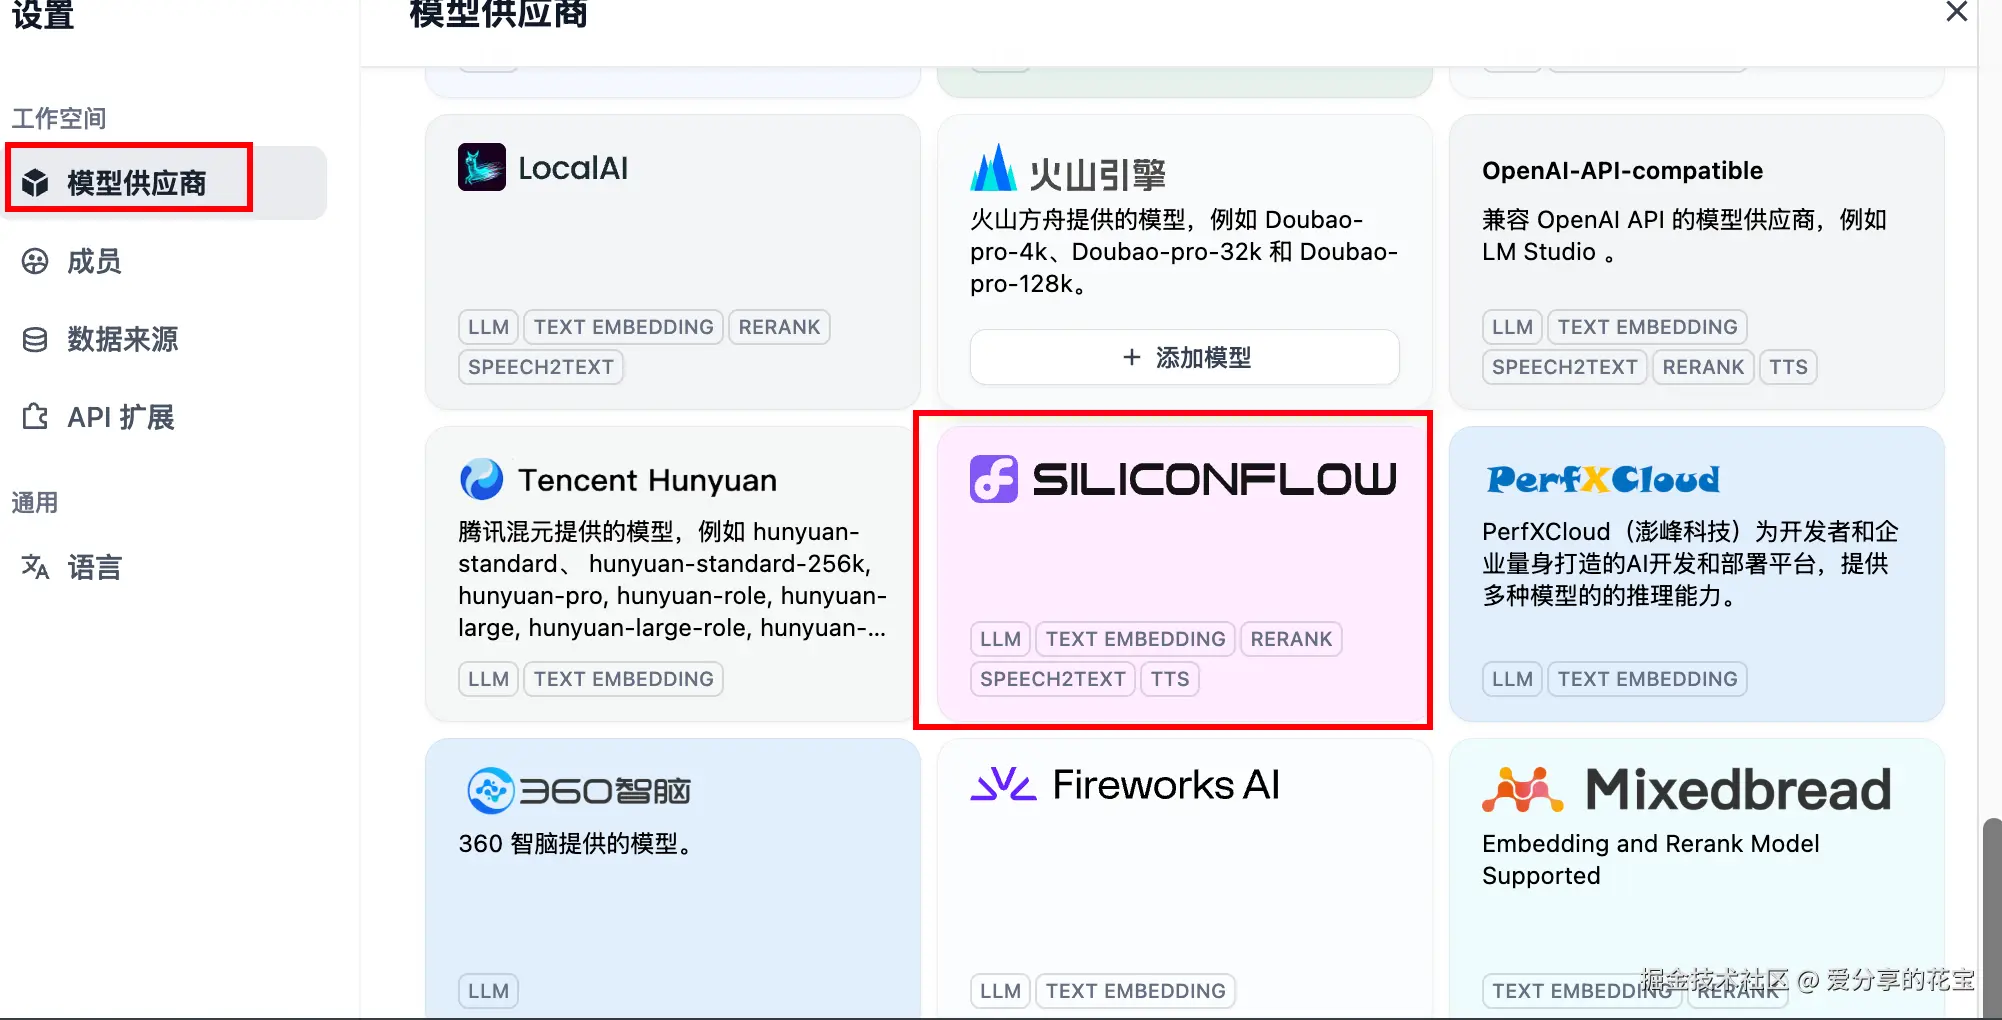This screenshot has height=1020, width=2002.
Task: Open the 成员 members section
Action: click(94, 261)
